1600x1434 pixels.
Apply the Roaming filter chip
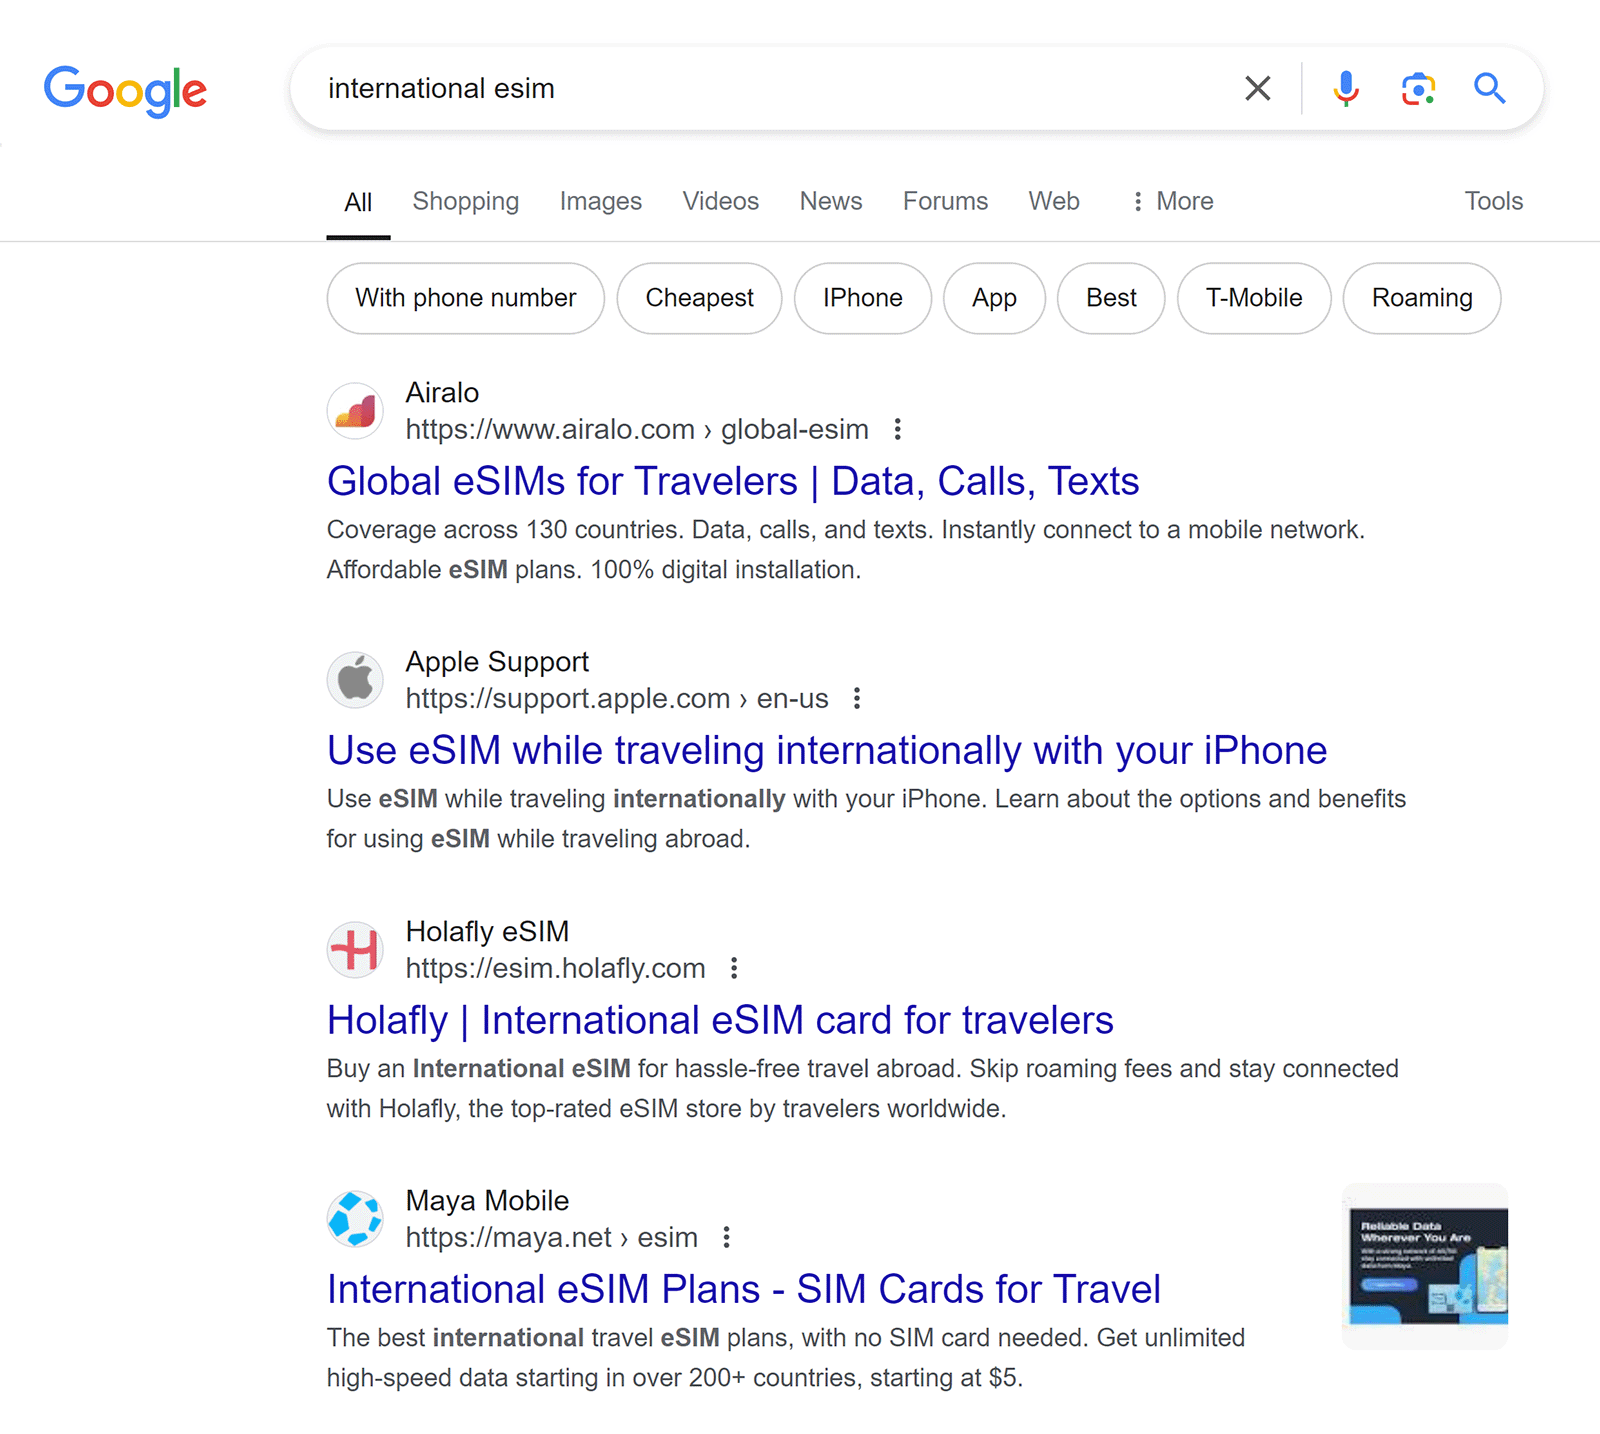1422,298
